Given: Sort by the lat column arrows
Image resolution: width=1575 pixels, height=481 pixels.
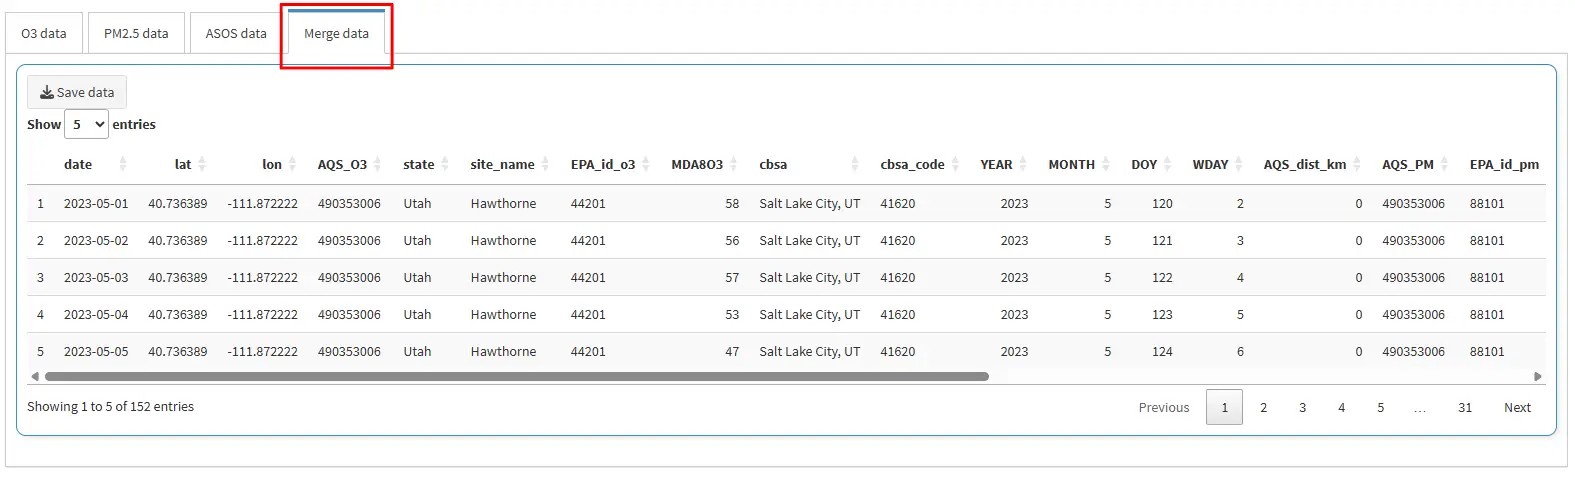Looking at the screenshot, I should 201,164.
